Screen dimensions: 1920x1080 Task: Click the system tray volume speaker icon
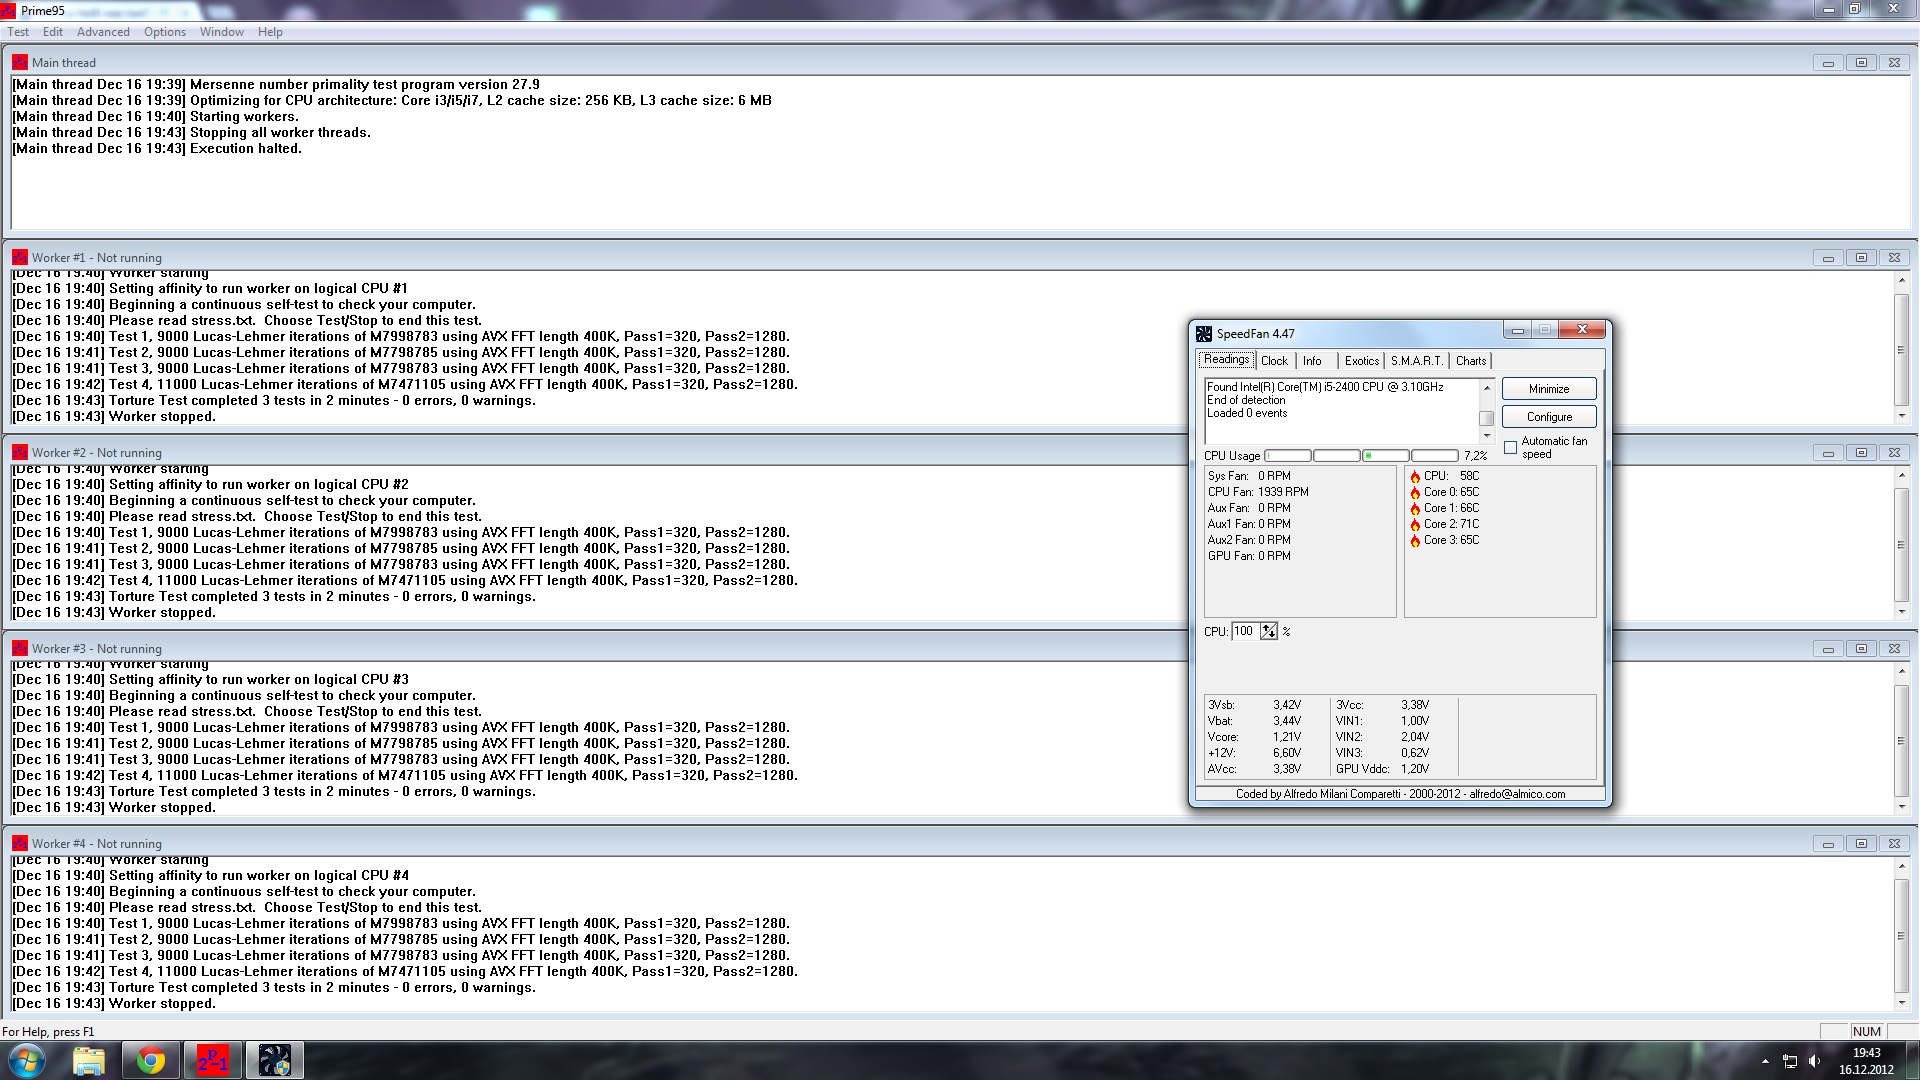pos(1816,1060)
